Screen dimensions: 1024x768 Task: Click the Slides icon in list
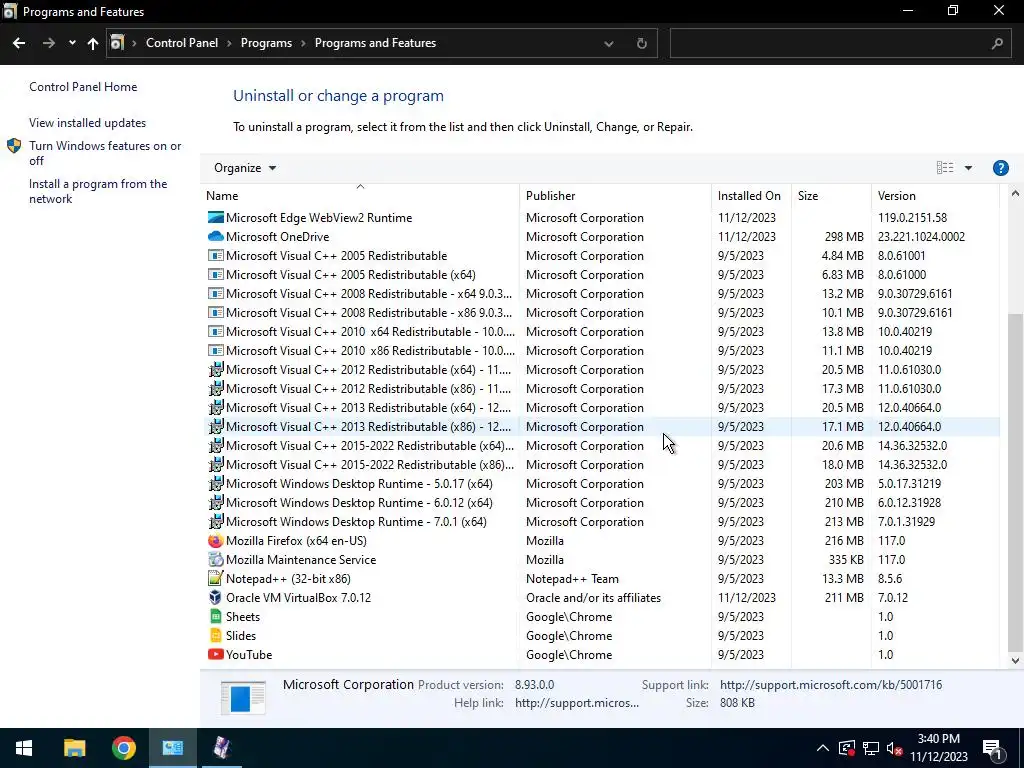coord(216,635)
